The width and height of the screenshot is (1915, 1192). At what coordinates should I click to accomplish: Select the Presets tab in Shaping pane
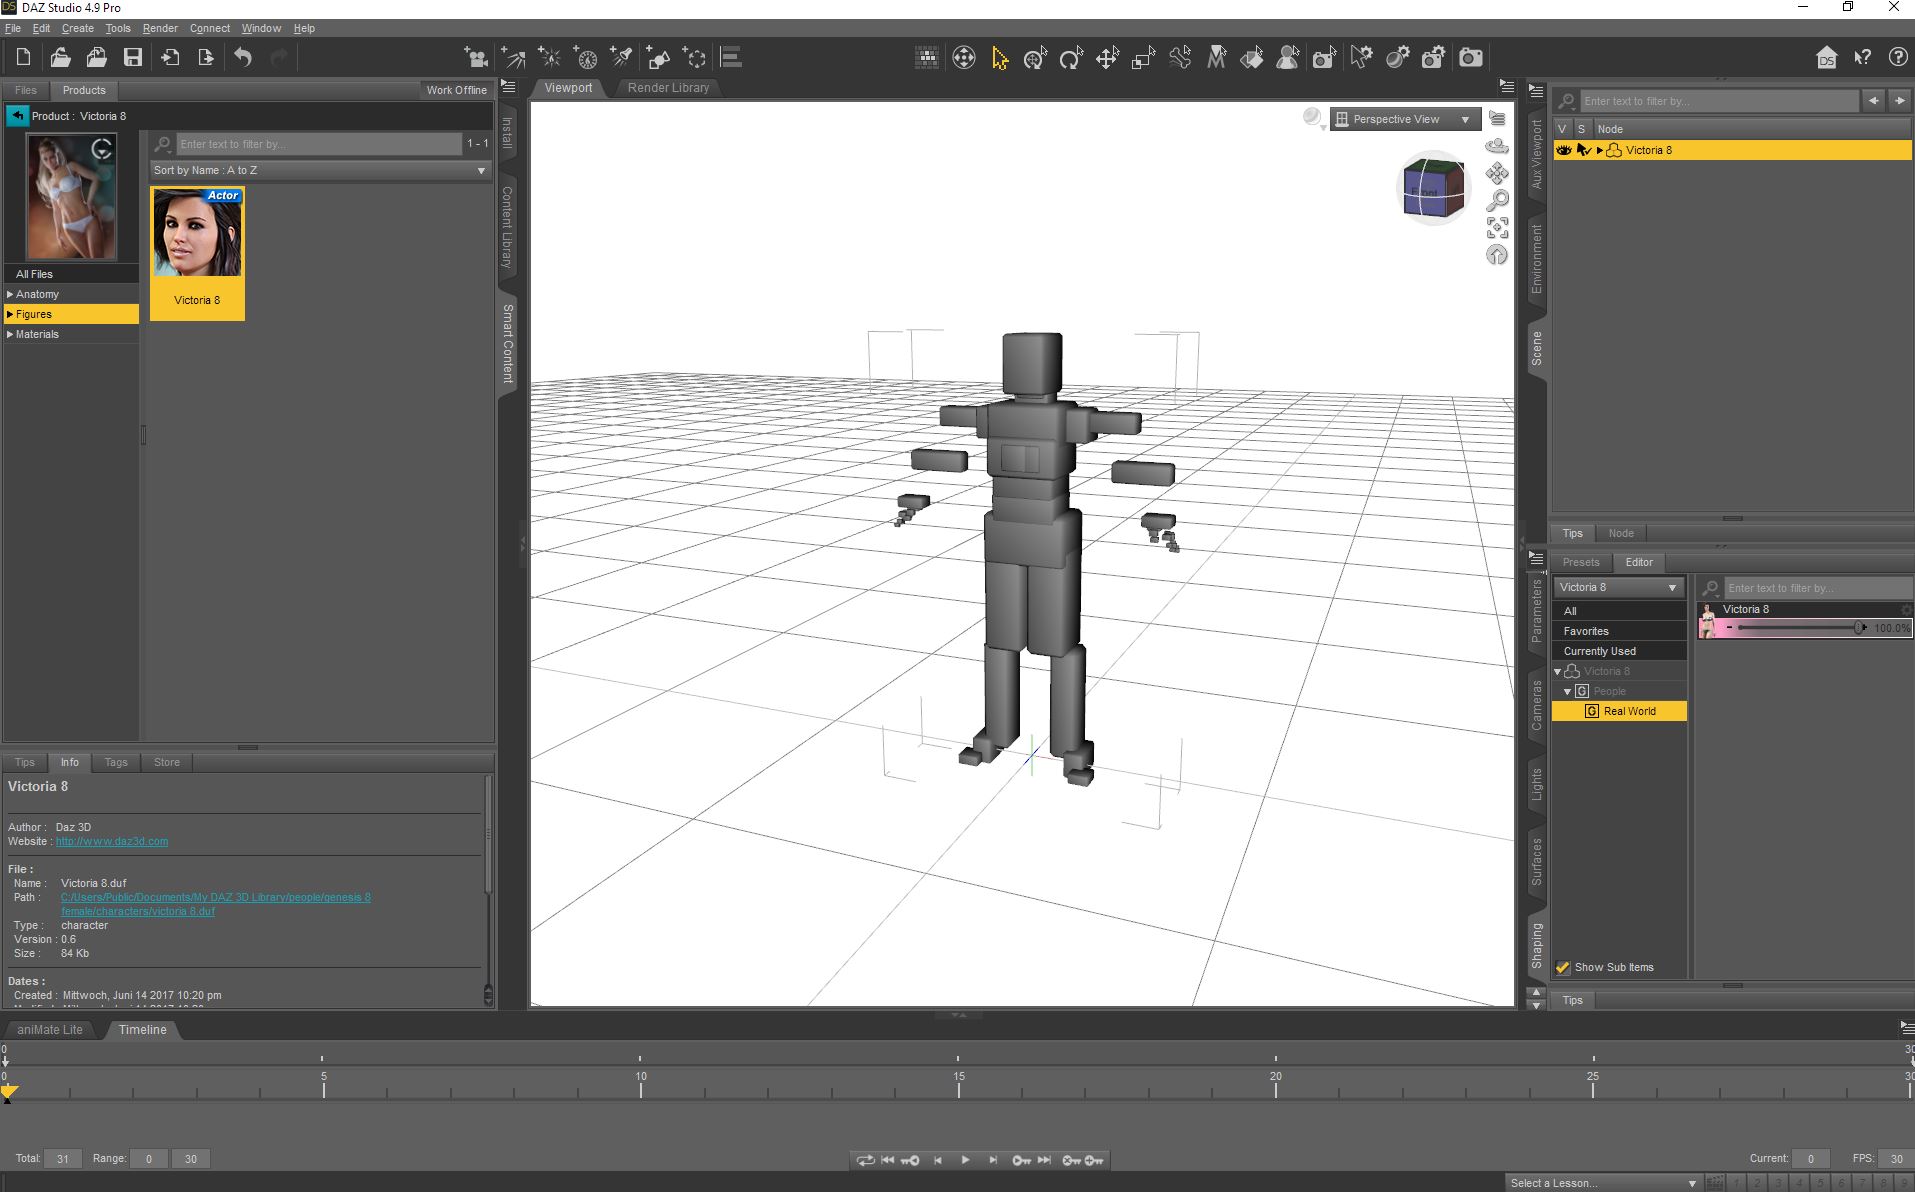[x=1581, y=562]
